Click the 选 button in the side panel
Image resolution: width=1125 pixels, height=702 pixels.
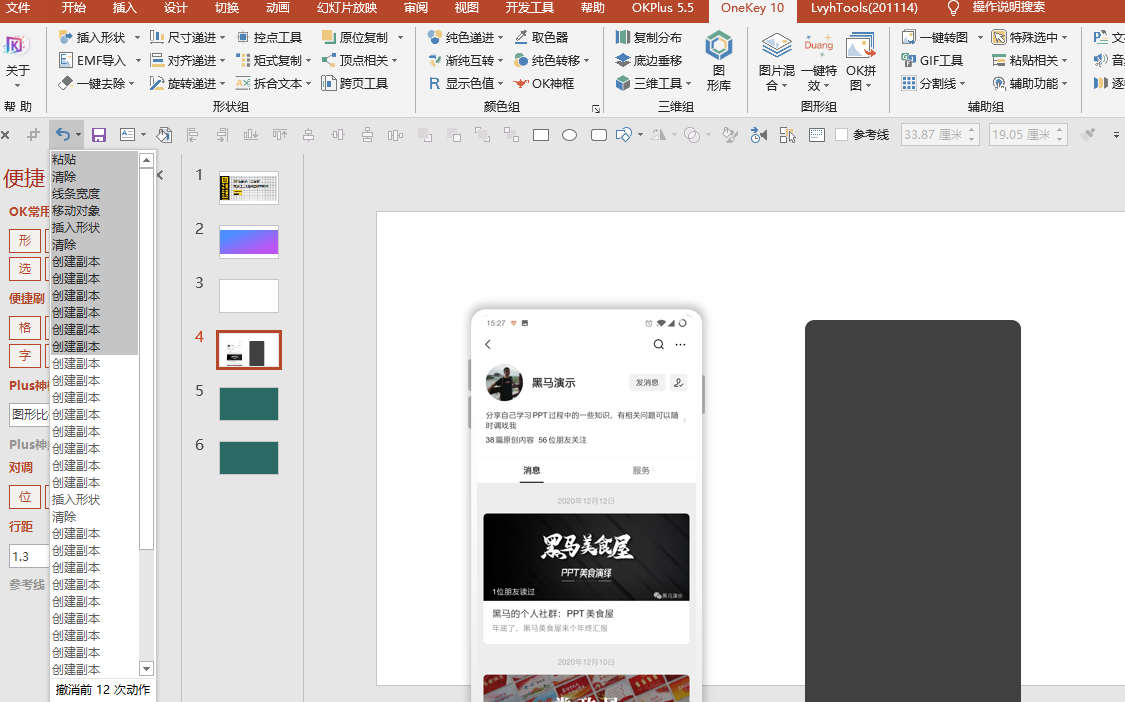[25, 269]
